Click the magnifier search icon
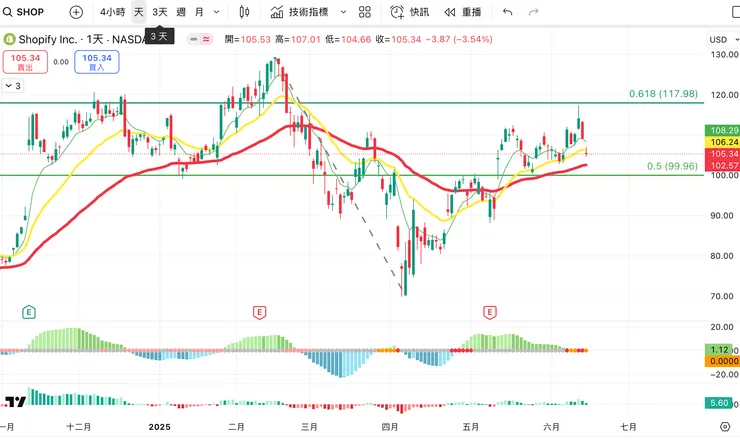This screenshot has width=740, height=441. [8, 12]
